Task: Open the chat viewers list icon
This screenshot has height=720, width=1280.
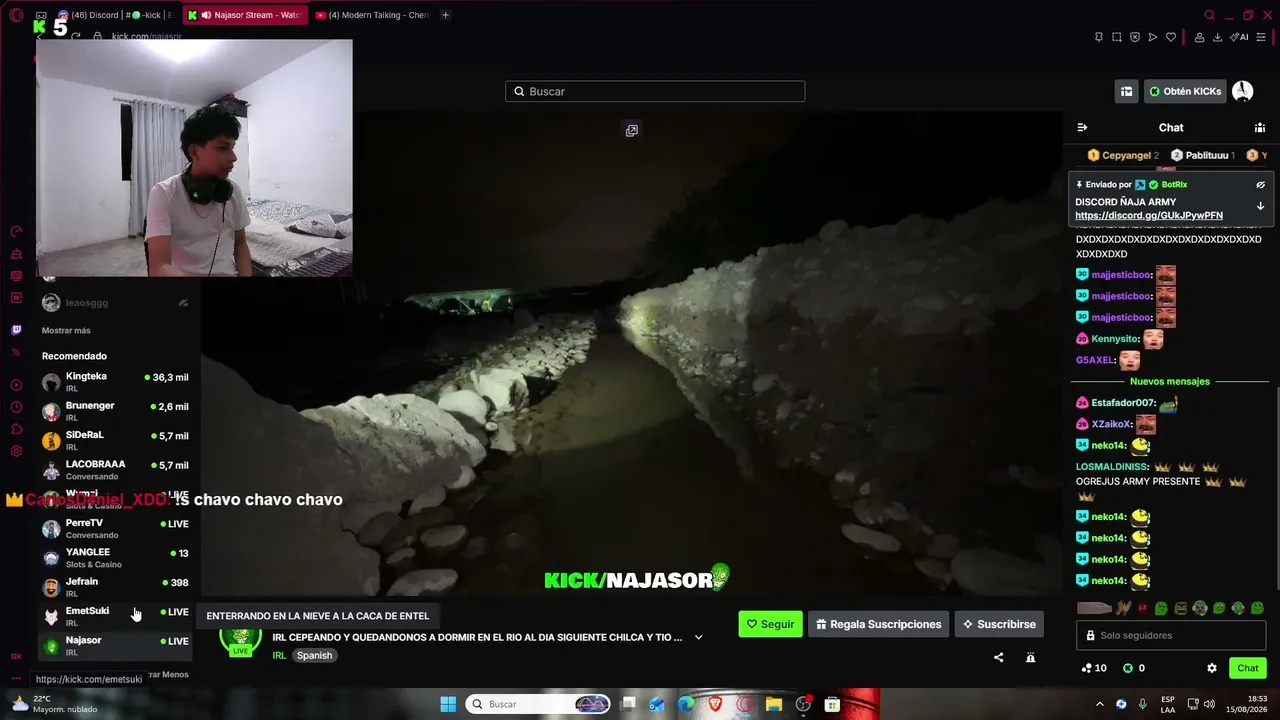Action: pyautogui.click(x=1260, y=128)
